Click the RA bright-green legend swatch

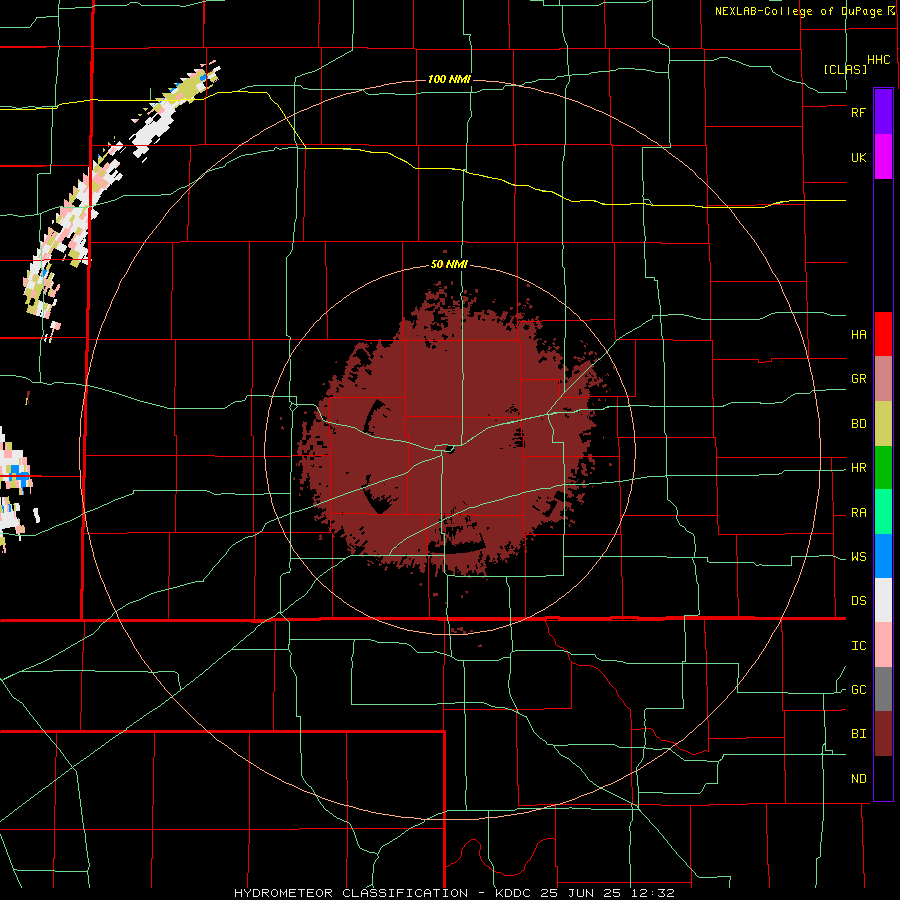point(883,512)
